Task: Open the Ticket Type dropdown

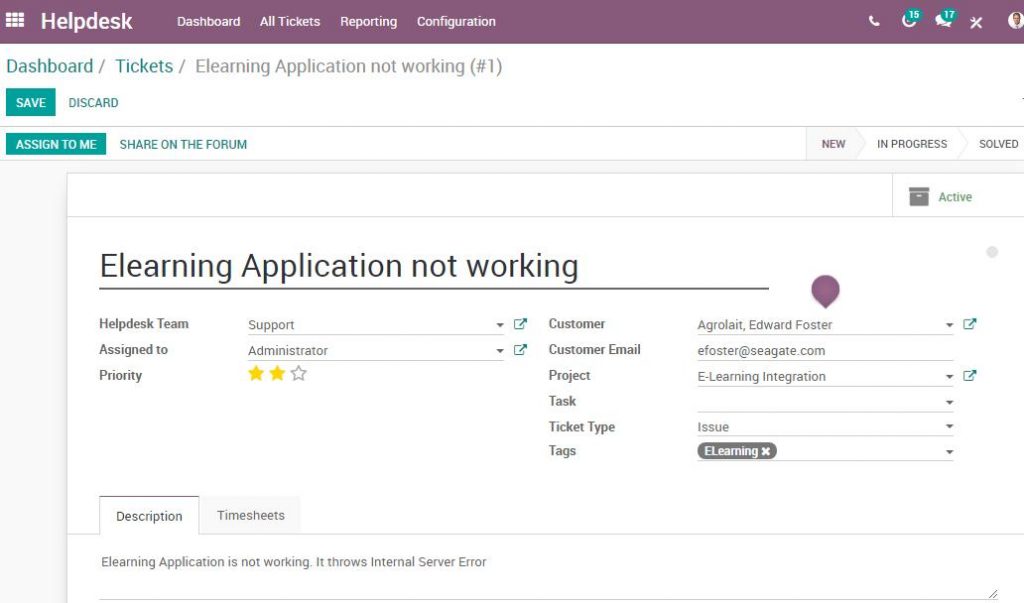Action: (x=949, y=426)
